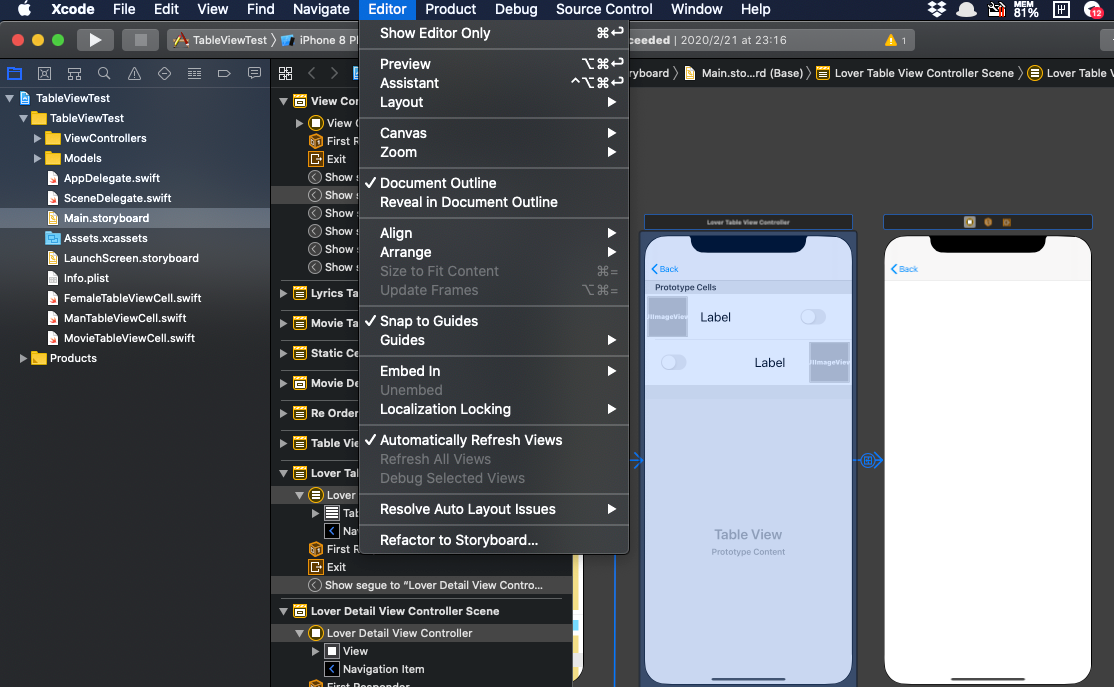
Task: Toggle the switch in the first prototype cell
Action: (x=813, y=316)
